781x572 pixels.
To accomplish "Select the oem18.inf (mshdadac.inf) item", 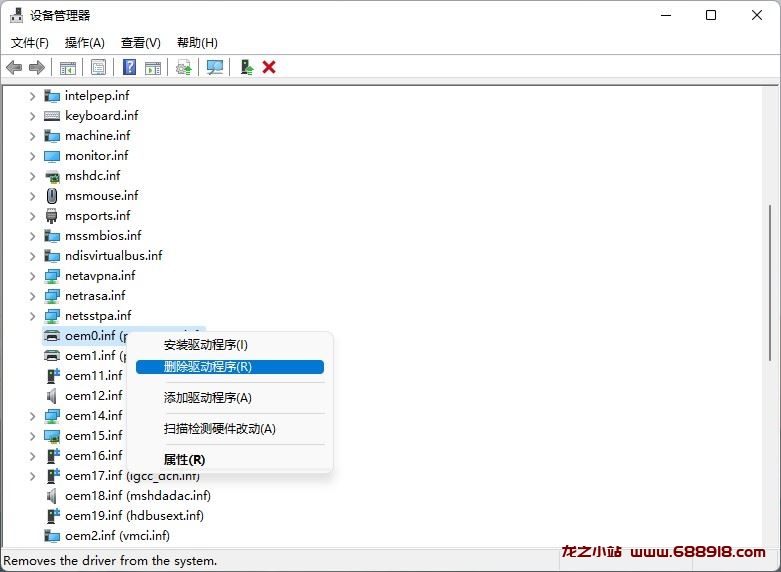I will point(137,496).
